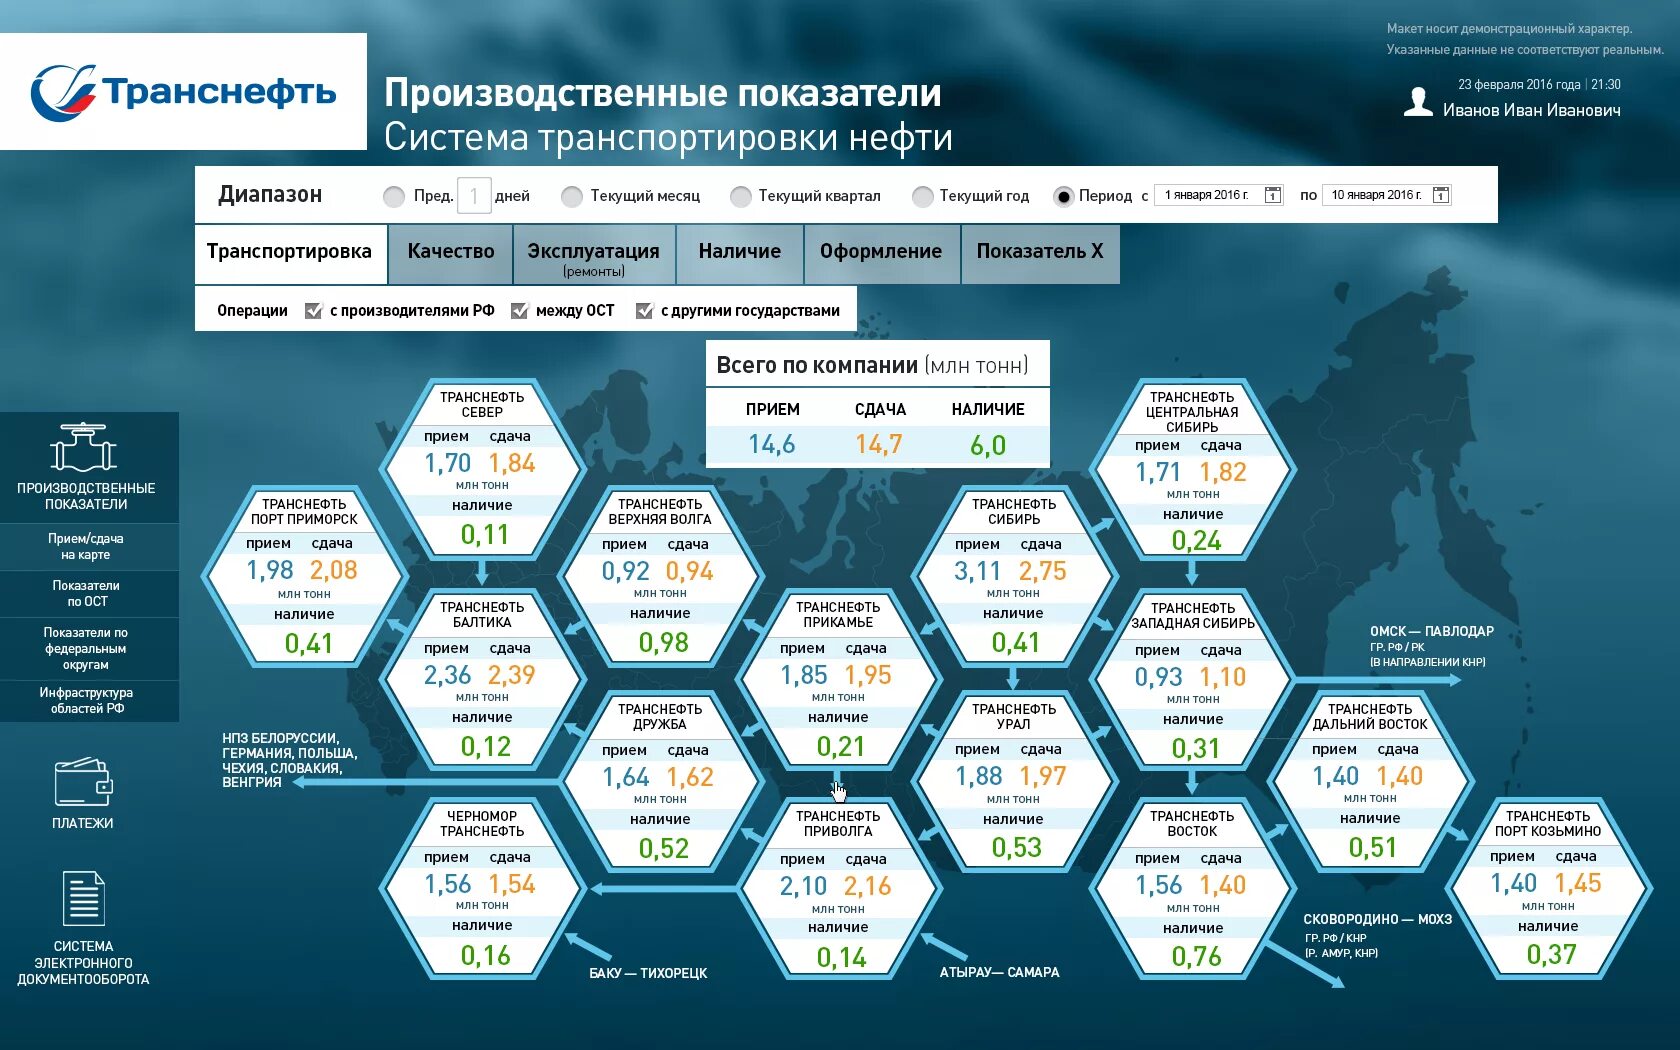This screenshot has height=1050, width=1680.
Task: Select the Текущий год radio option
Action: [x=922, y=196]
